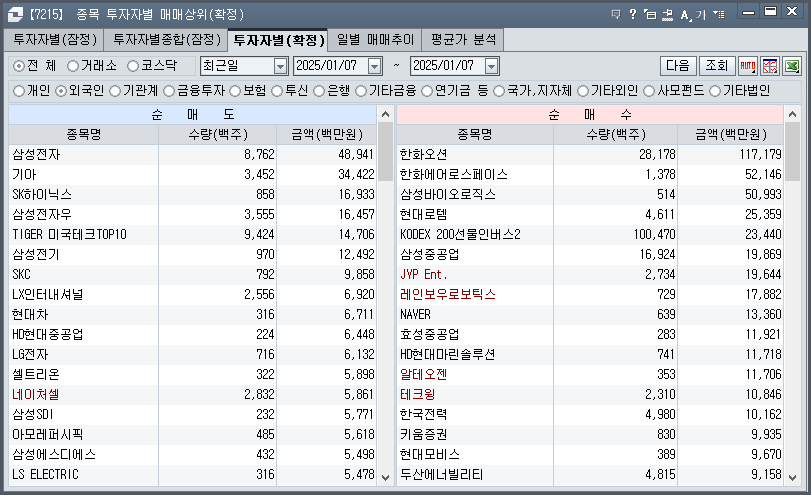Image resolution: width=811 pixels, height=495 pixels.
Task: Select TIGER 미국테크TOP10 row
Action: coord(192,235)
